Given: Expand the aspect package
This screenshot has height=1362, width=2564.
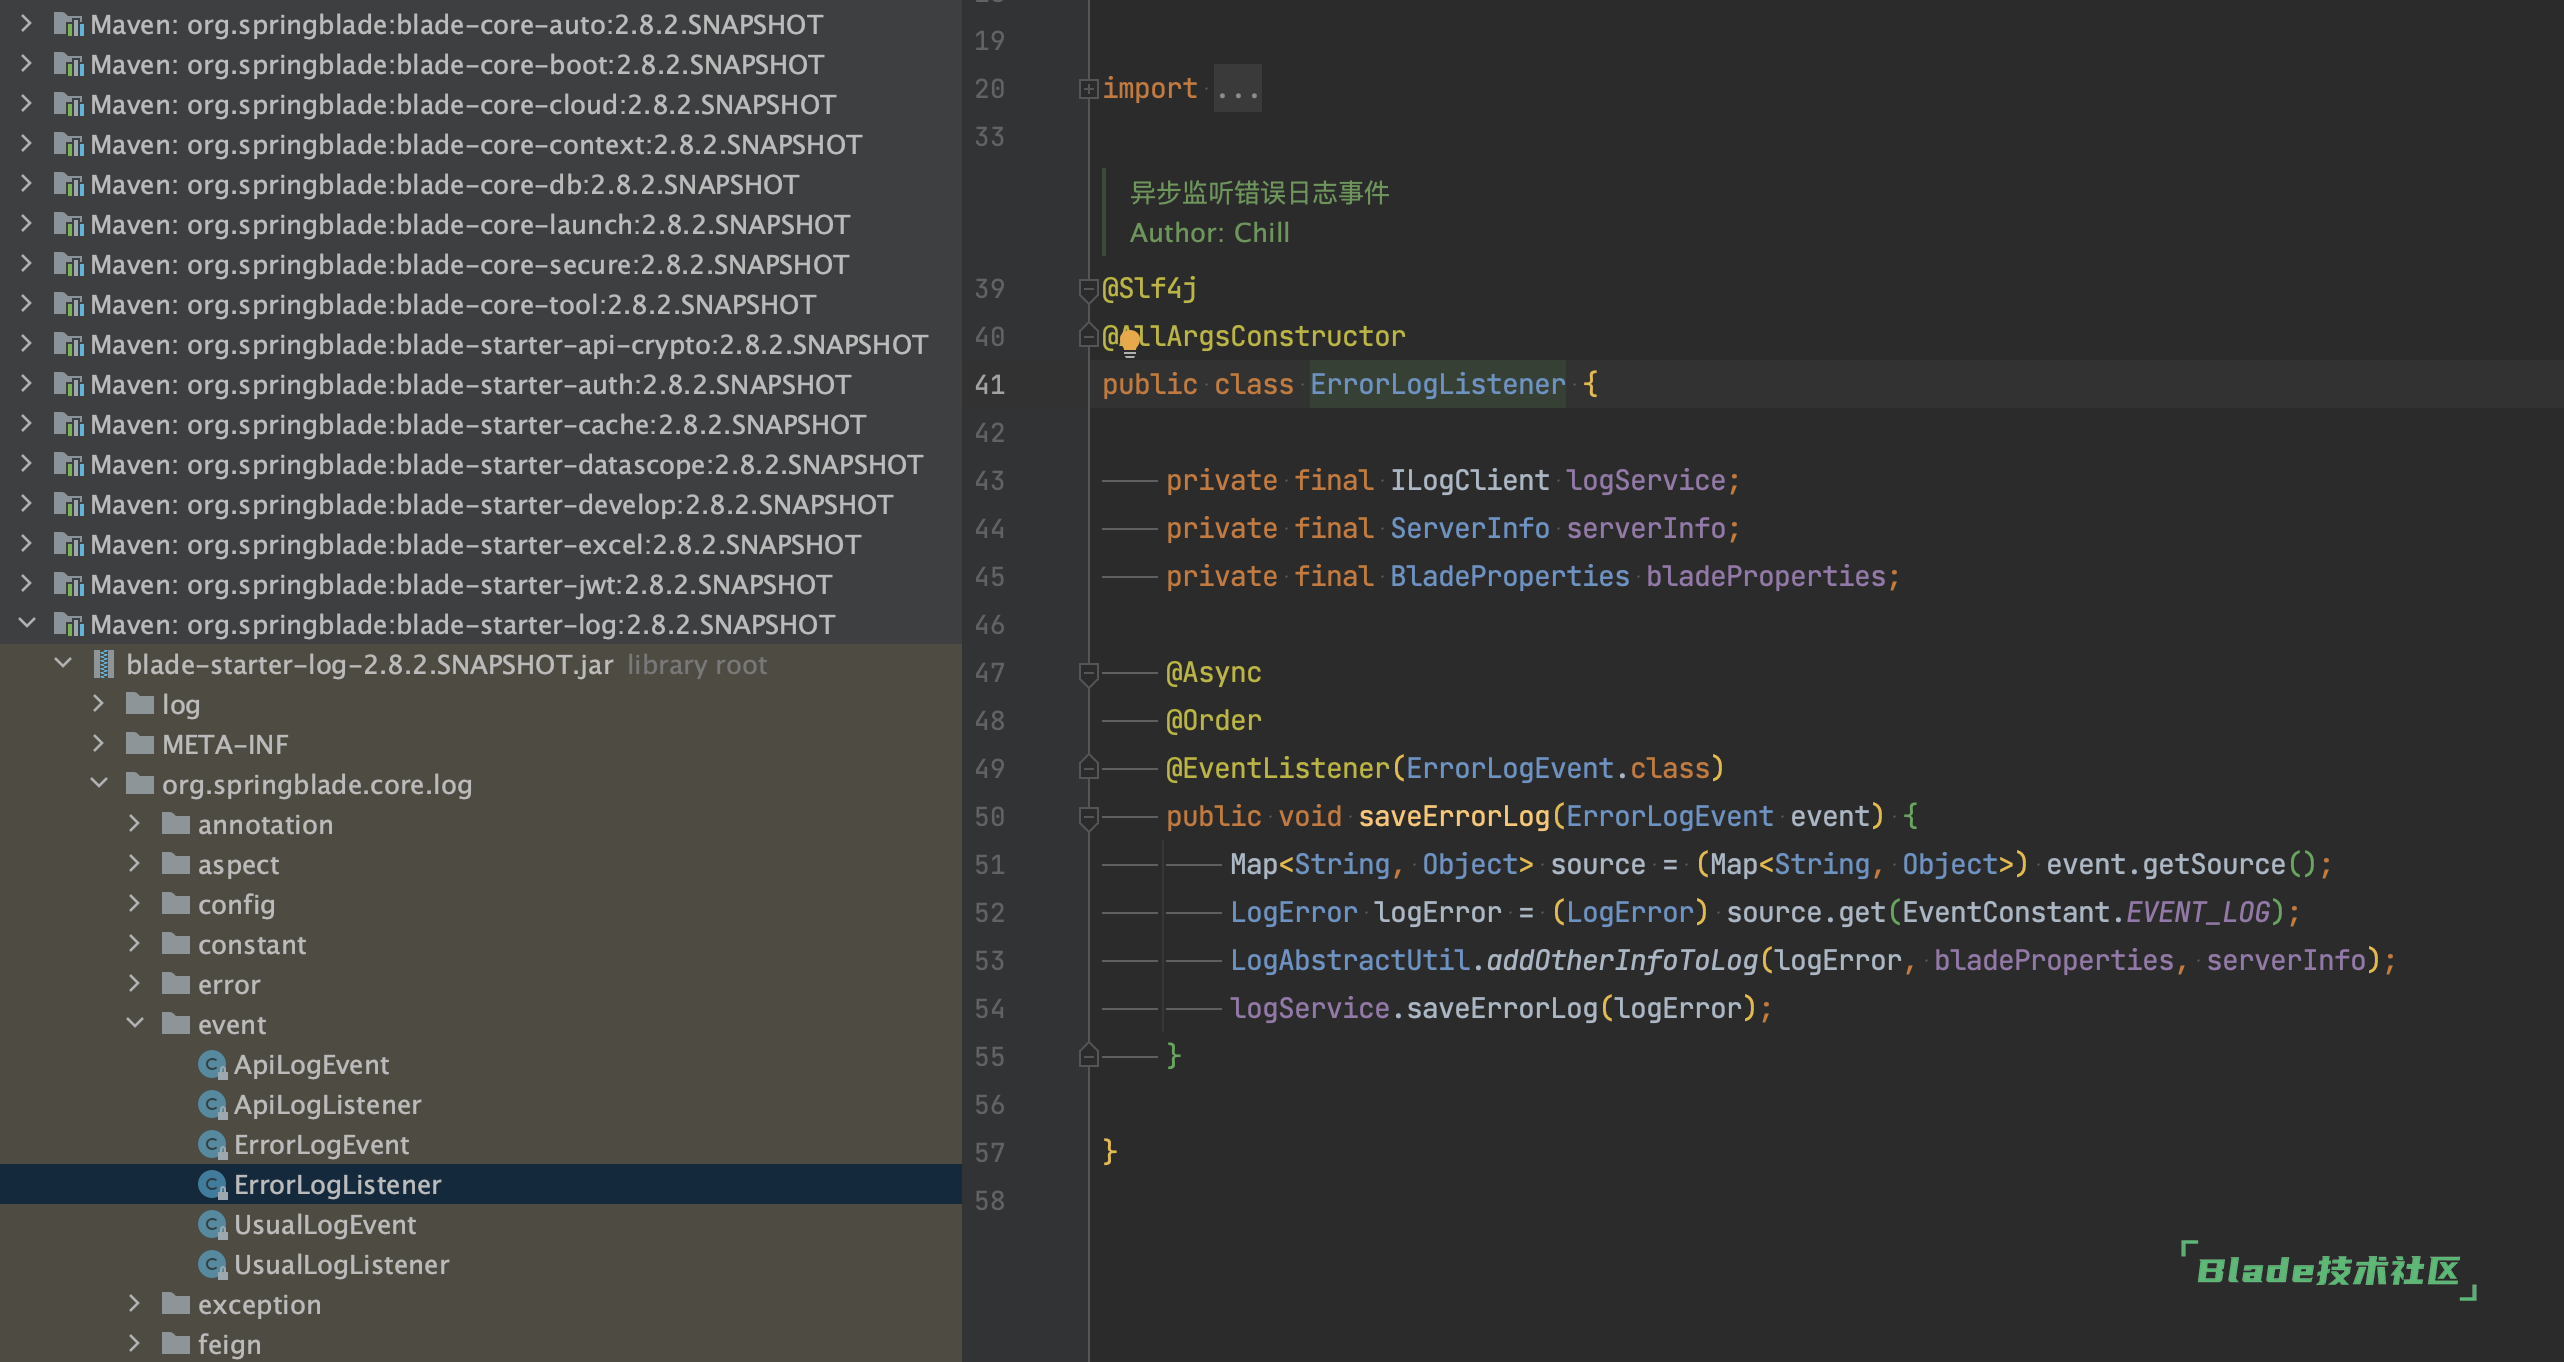Looking at the screenshot, I should (135, 863).
